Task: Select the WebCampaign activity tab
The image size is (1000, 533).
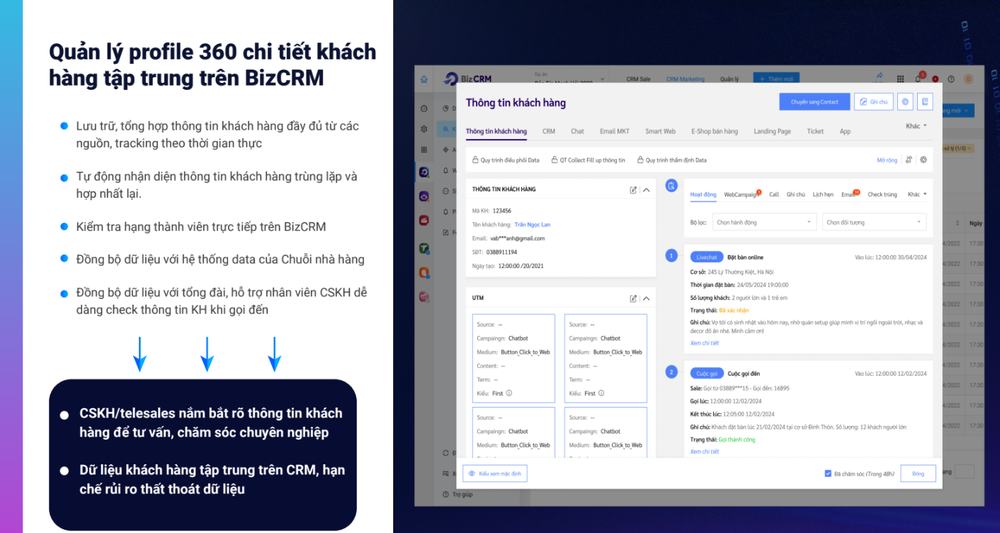Action: click(742, 194)
